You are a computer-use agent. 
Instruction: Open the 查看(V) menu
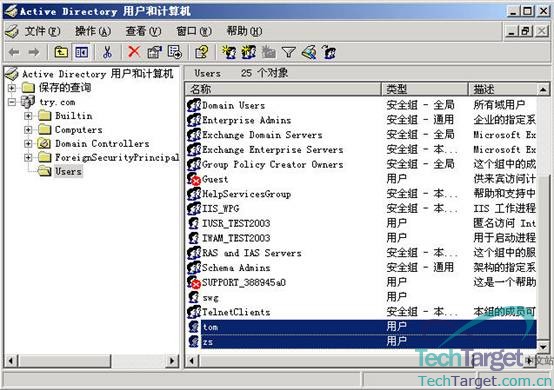[143, 31]
